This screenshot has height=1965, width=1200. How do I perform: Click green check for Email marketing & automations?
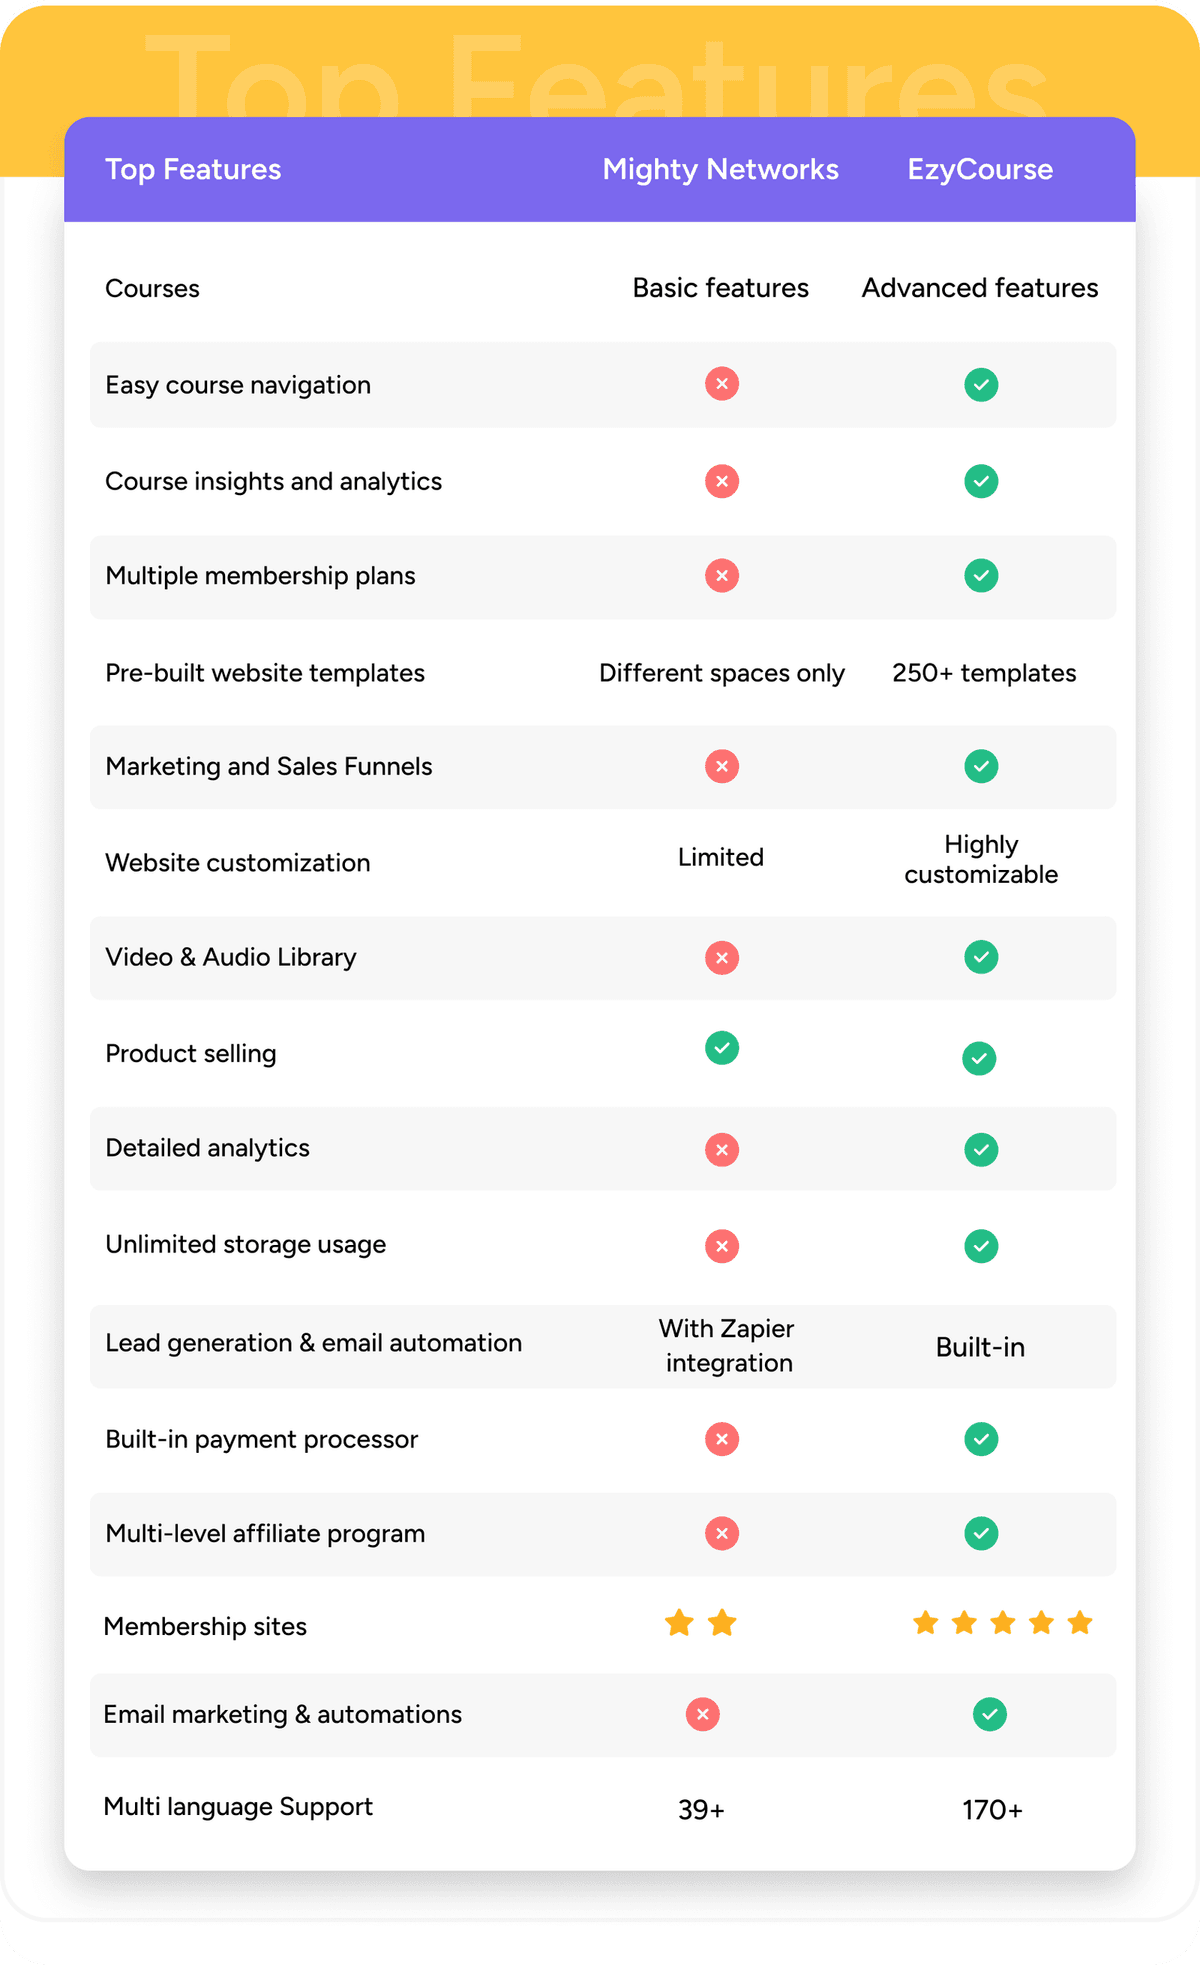click(989, 1714)
